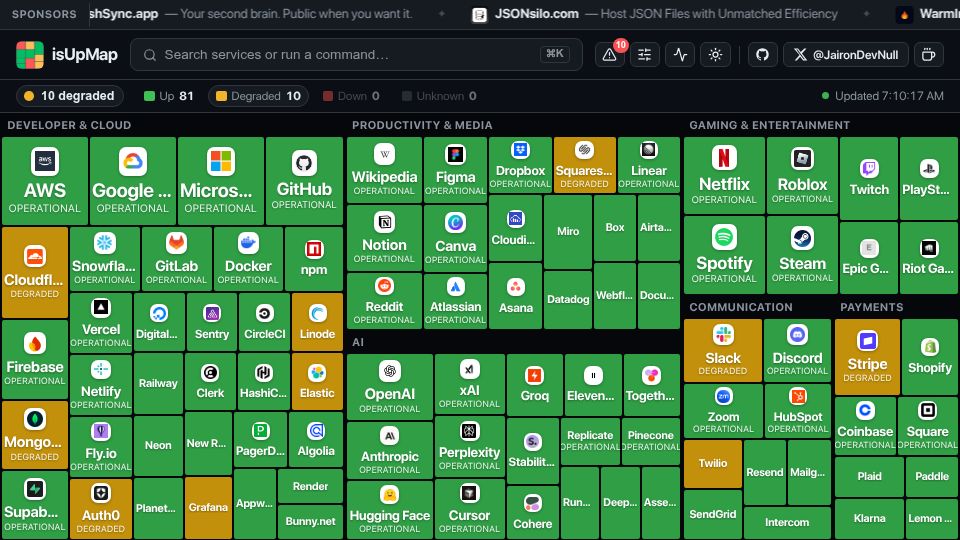Open the Hugging Face tile

click(389, 509)
